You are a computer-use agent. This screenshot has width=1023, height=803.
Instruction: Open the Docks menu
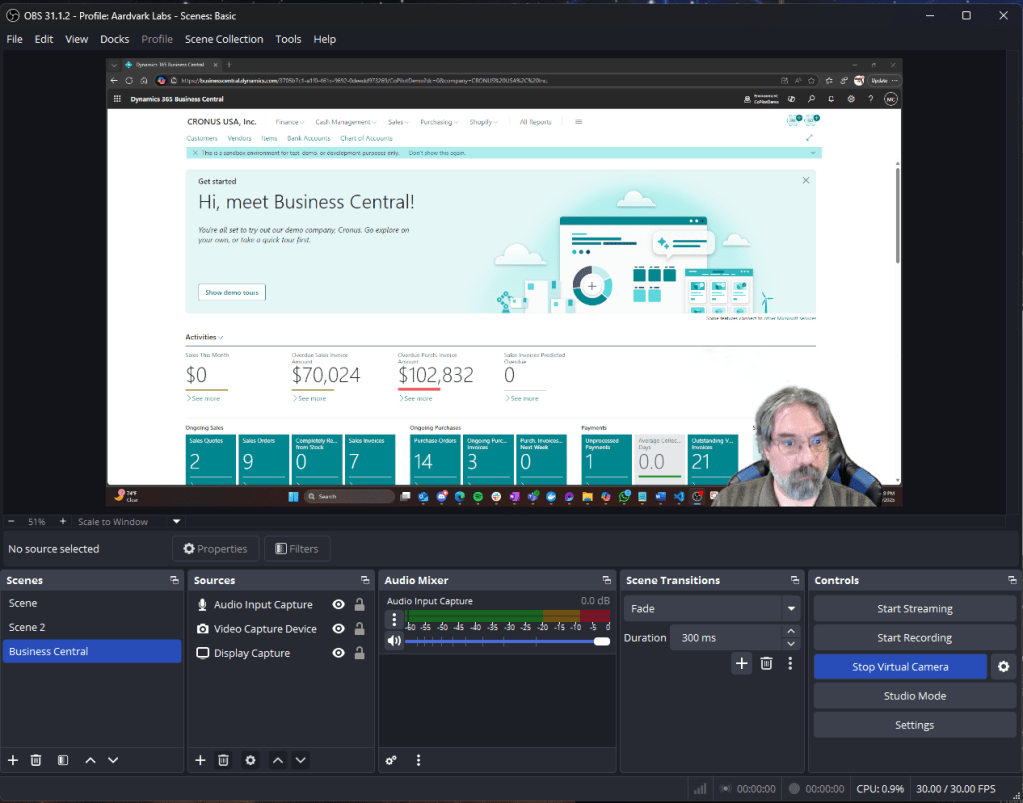114,39
